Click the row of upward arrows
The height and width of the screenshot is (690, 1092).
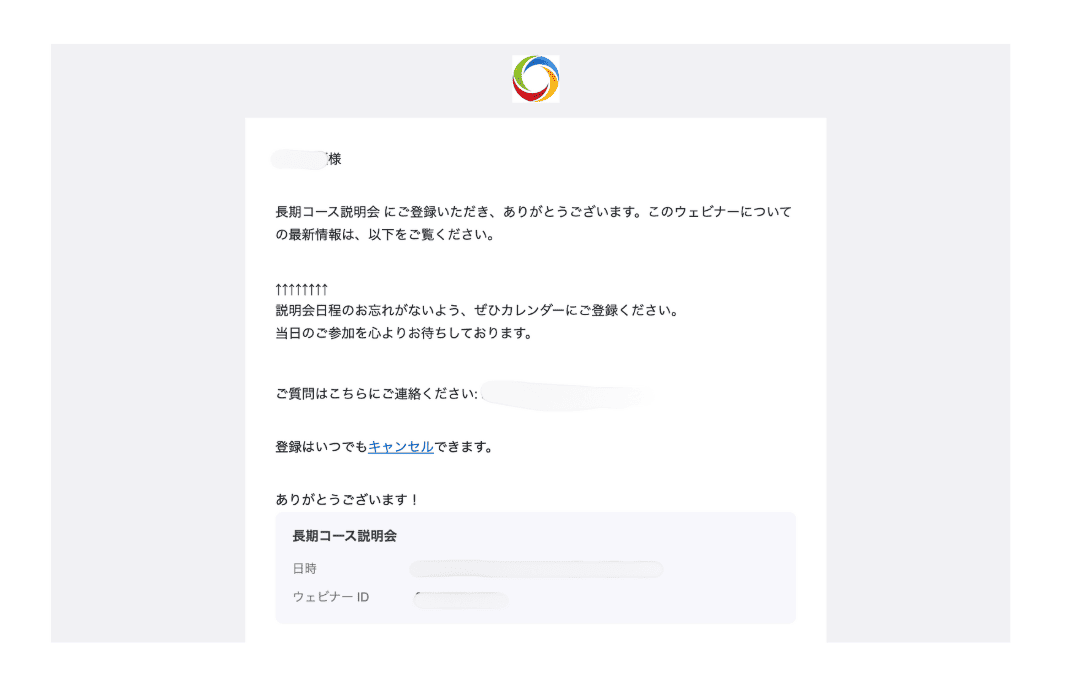pyautogui.click(x=302, y=290)
